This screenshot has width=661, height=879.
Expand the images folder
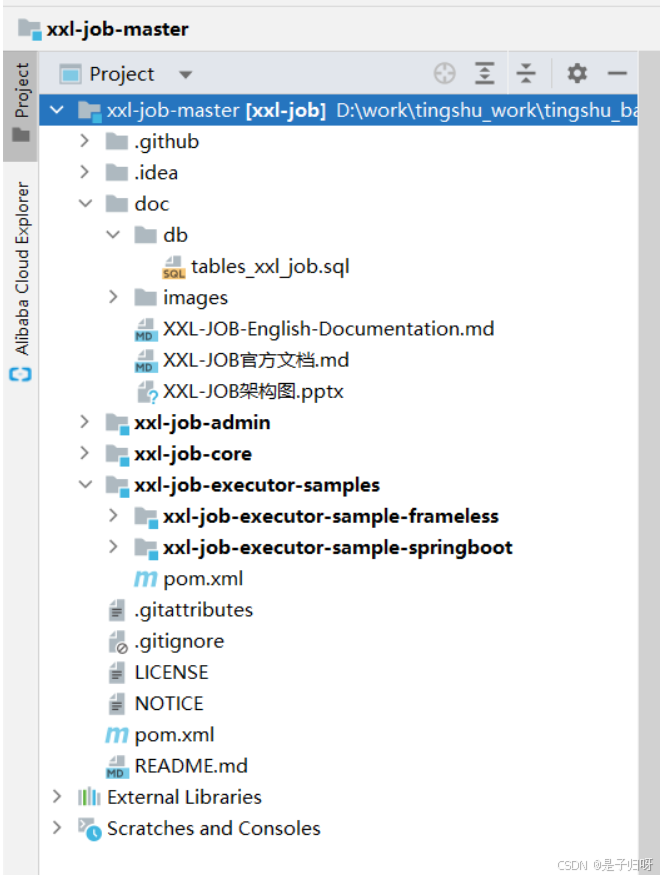point(113,297)
